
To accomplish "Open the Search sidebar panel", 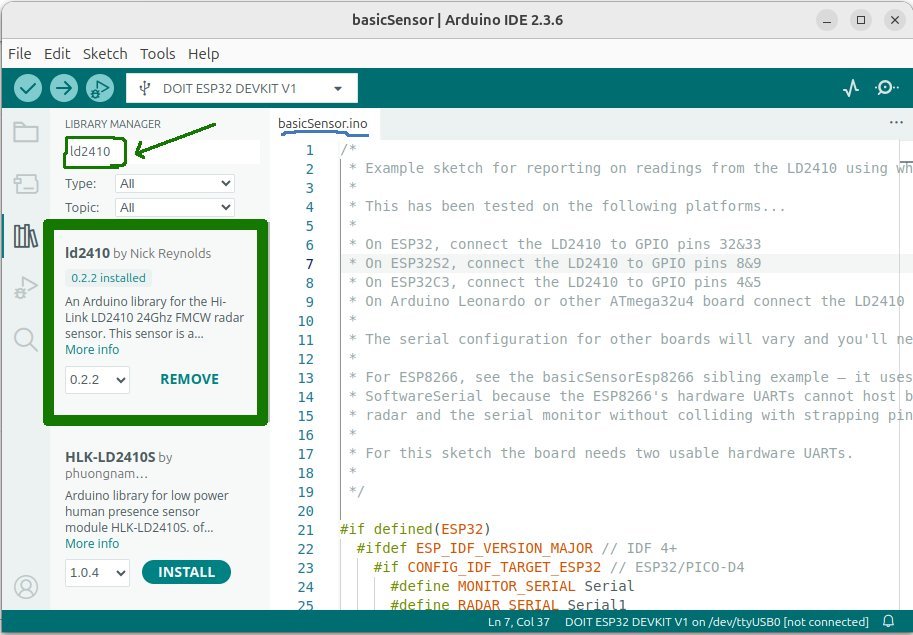I will (x=26, y=339).
